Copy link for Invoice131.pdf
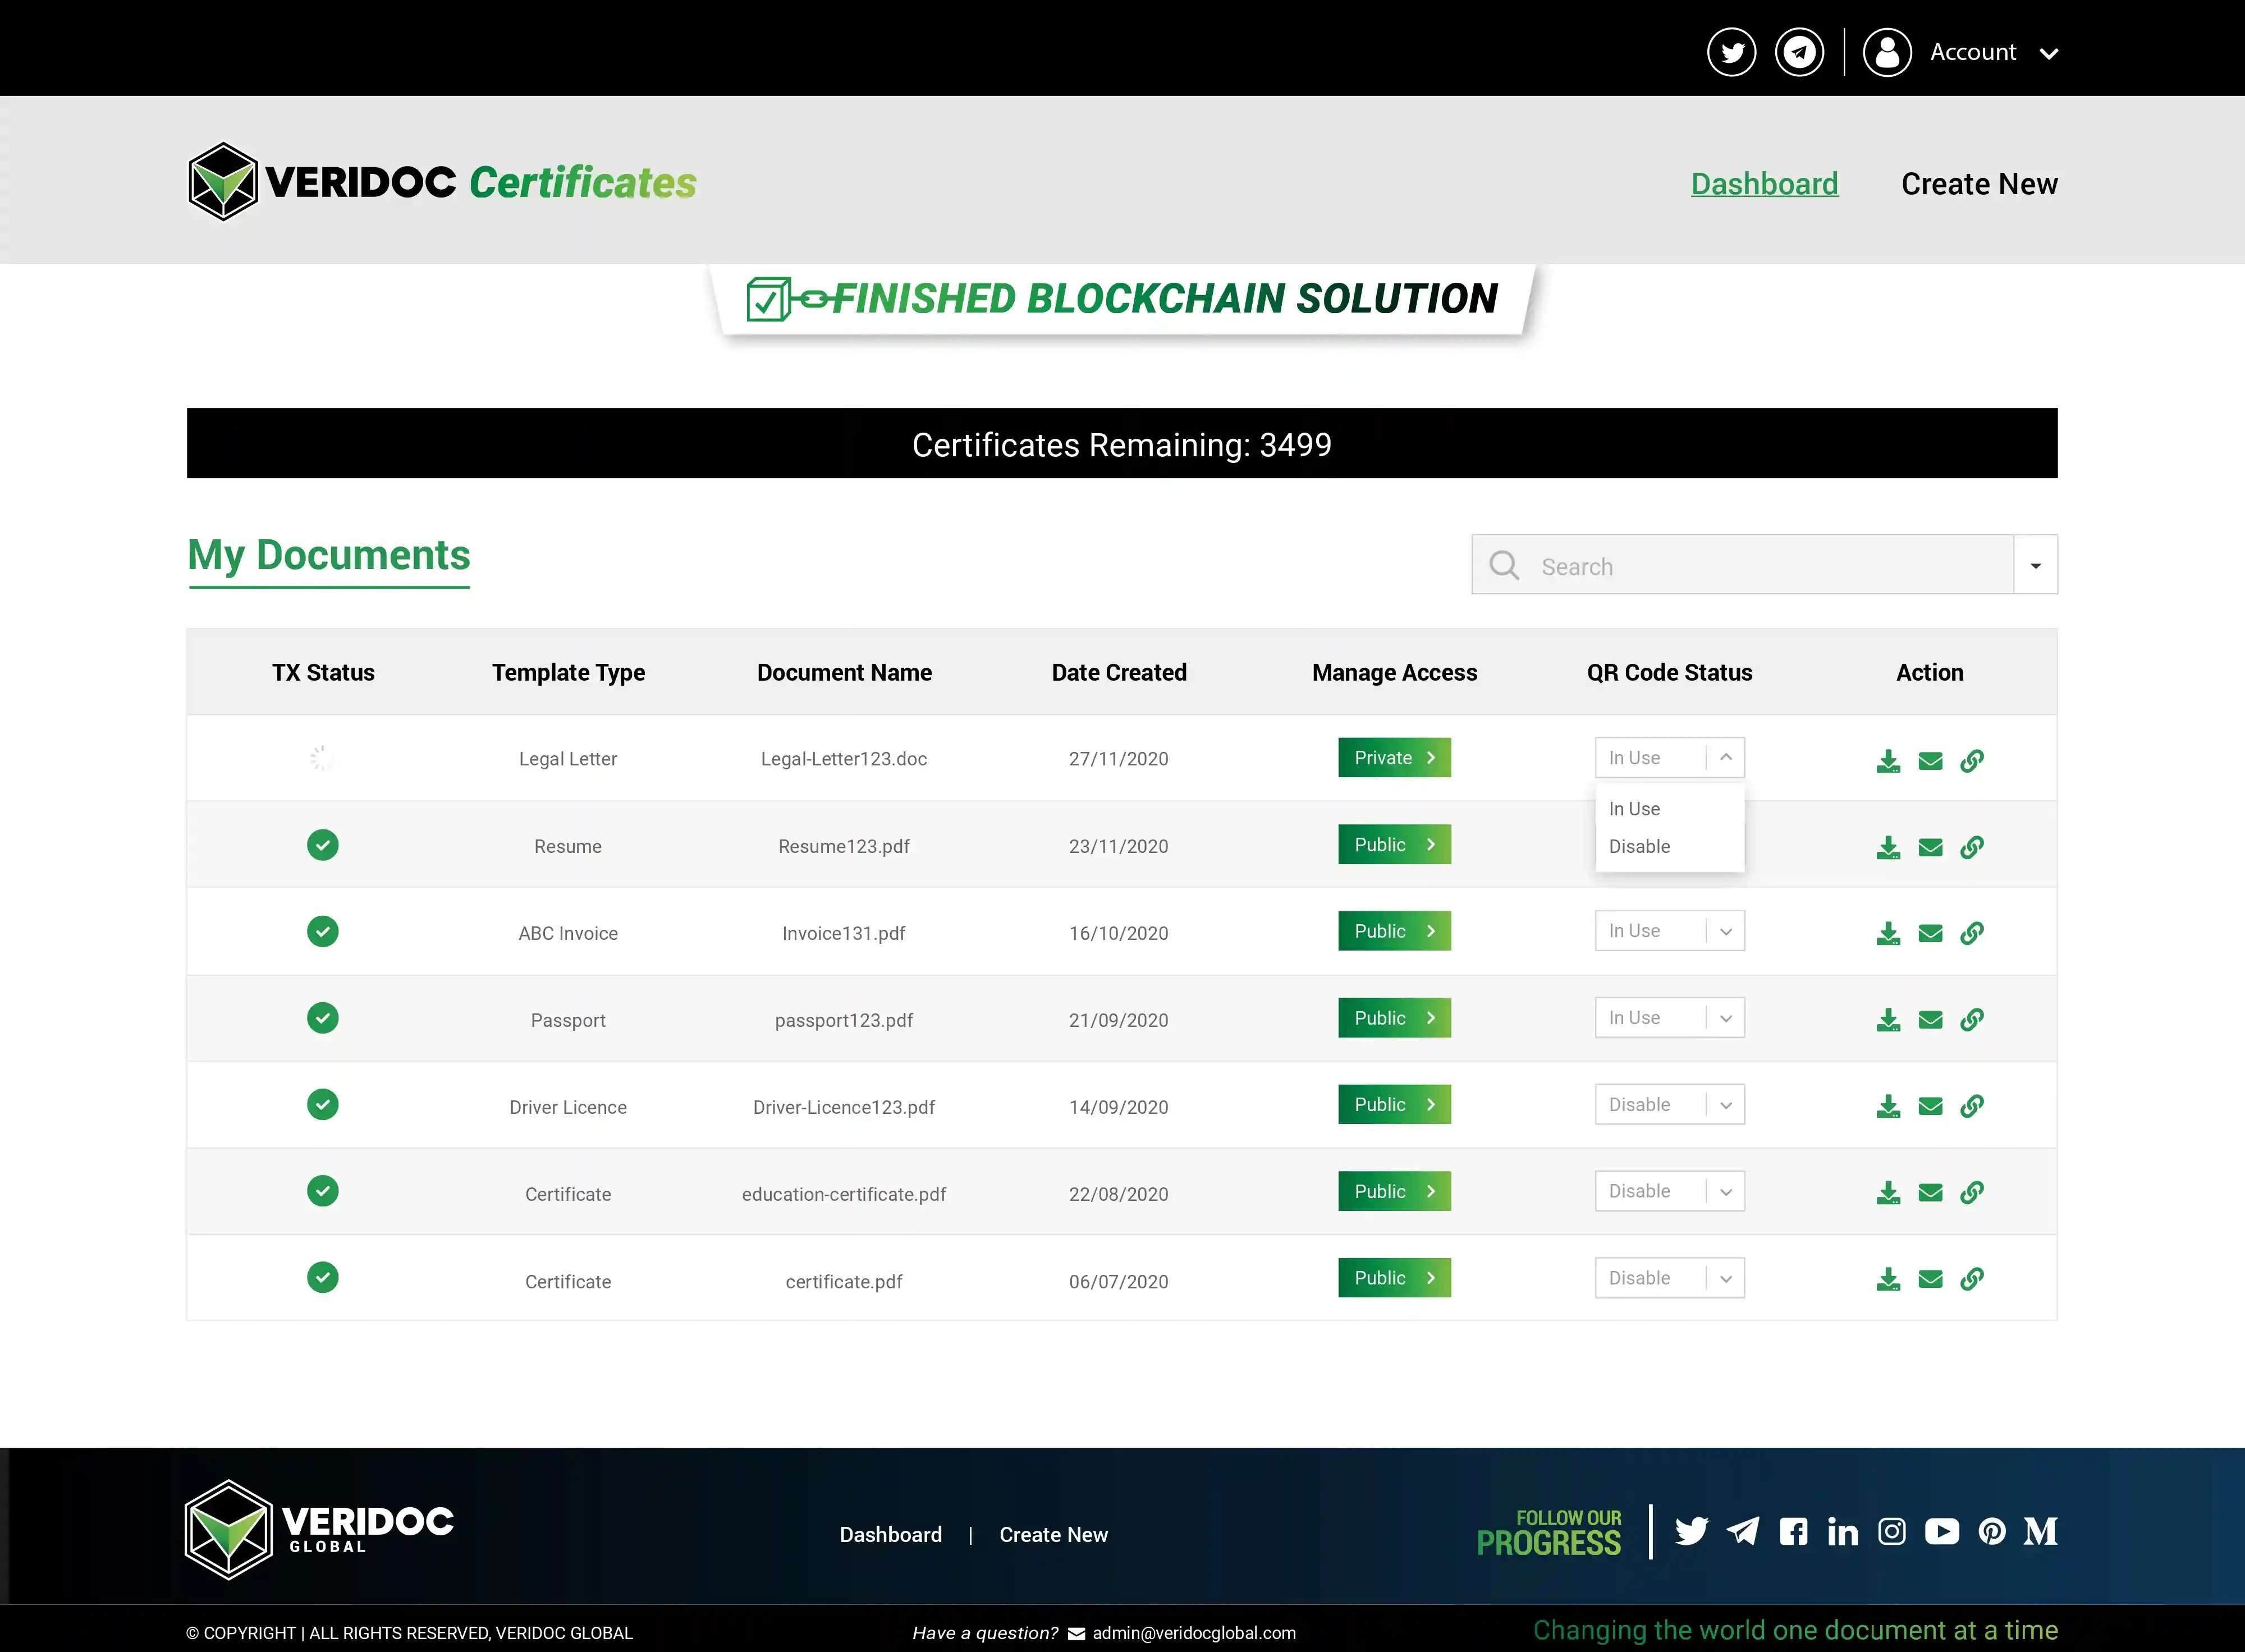The height and width of the screenshot is (1652, 2245). (1971, 933)
